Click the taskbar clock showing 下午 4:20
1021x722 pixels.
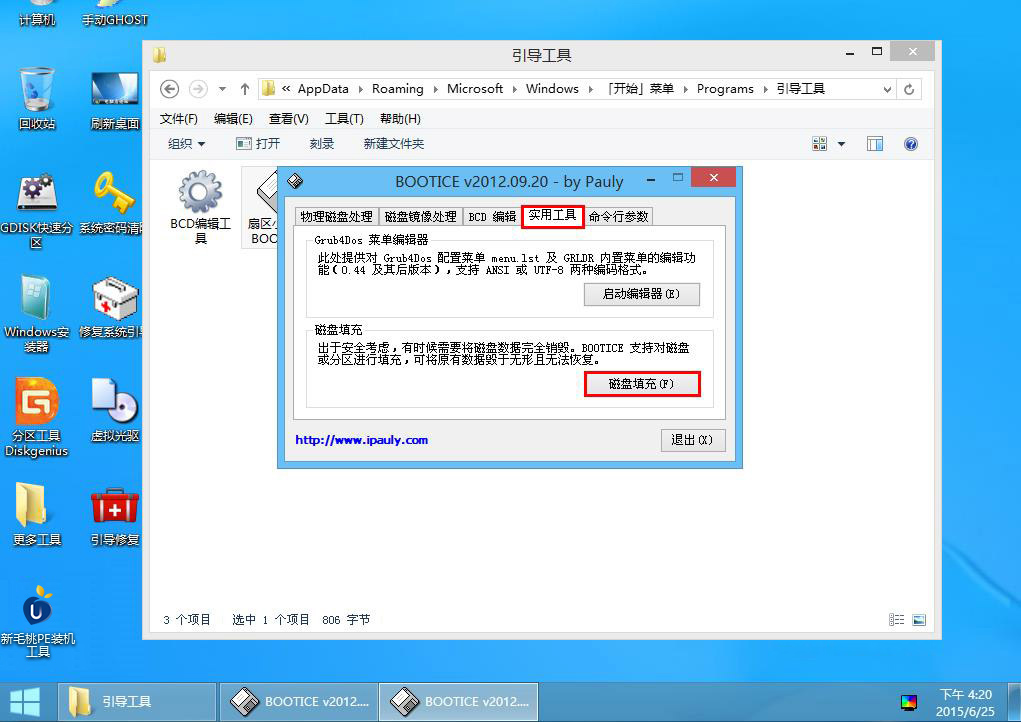click(965, 702)
